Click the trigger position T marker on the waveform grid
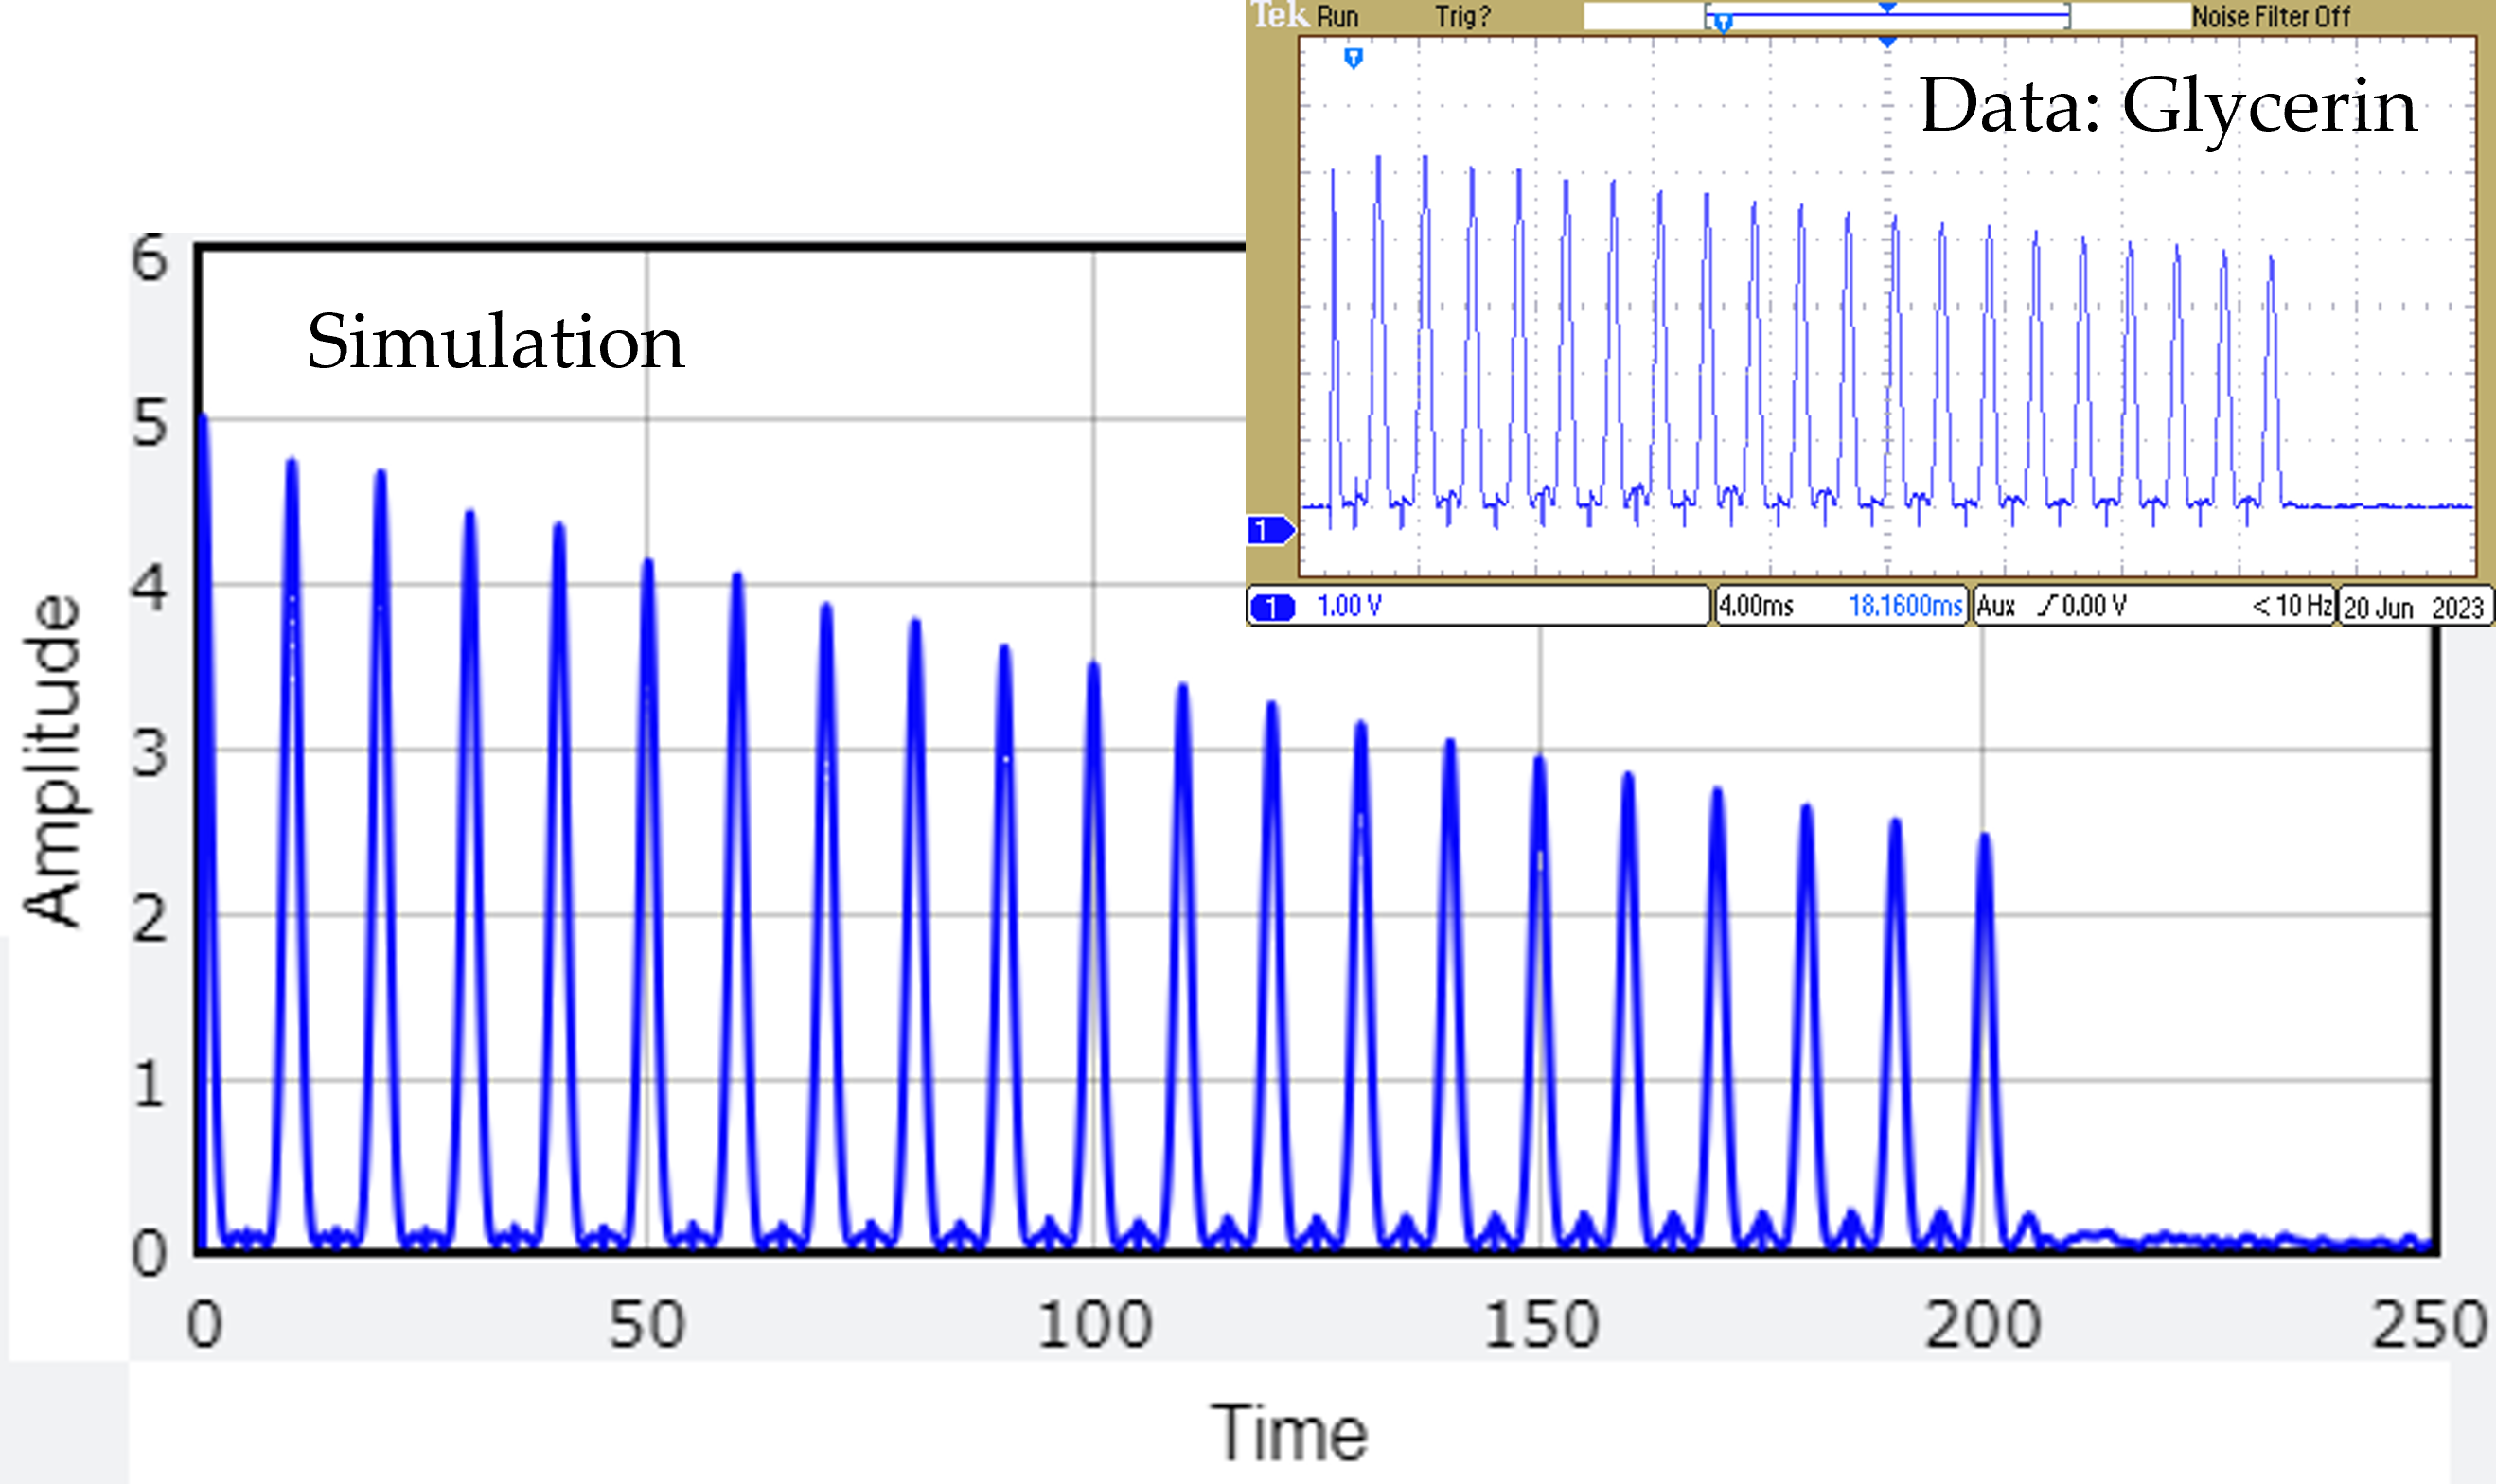 pyautogui.click(x=1353, y=59)
